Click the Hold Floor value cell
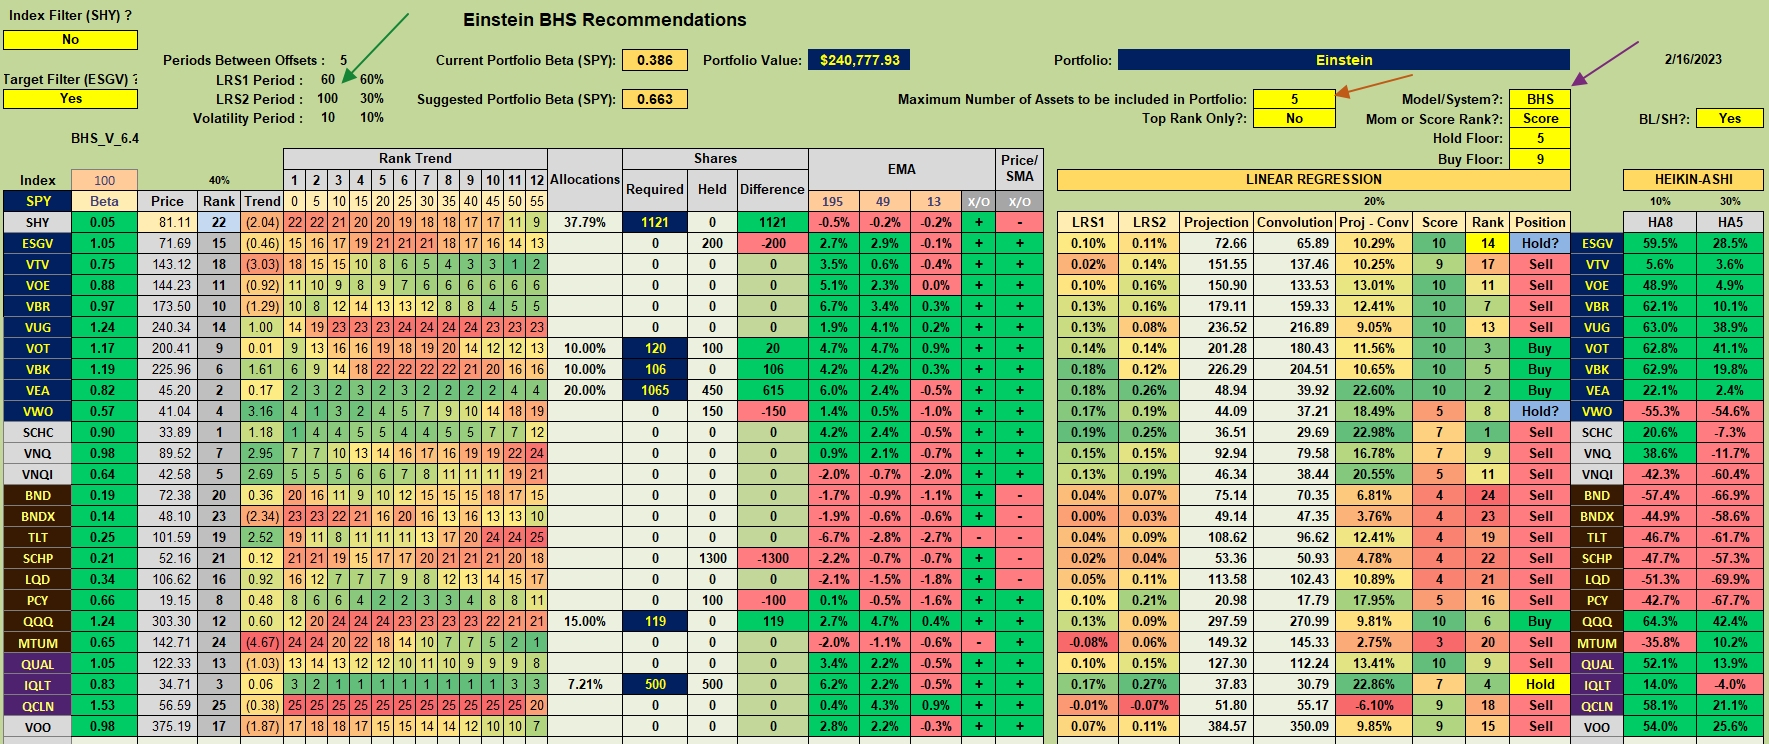Screen dimensions: 1769x744 [x=1540, y=139]
